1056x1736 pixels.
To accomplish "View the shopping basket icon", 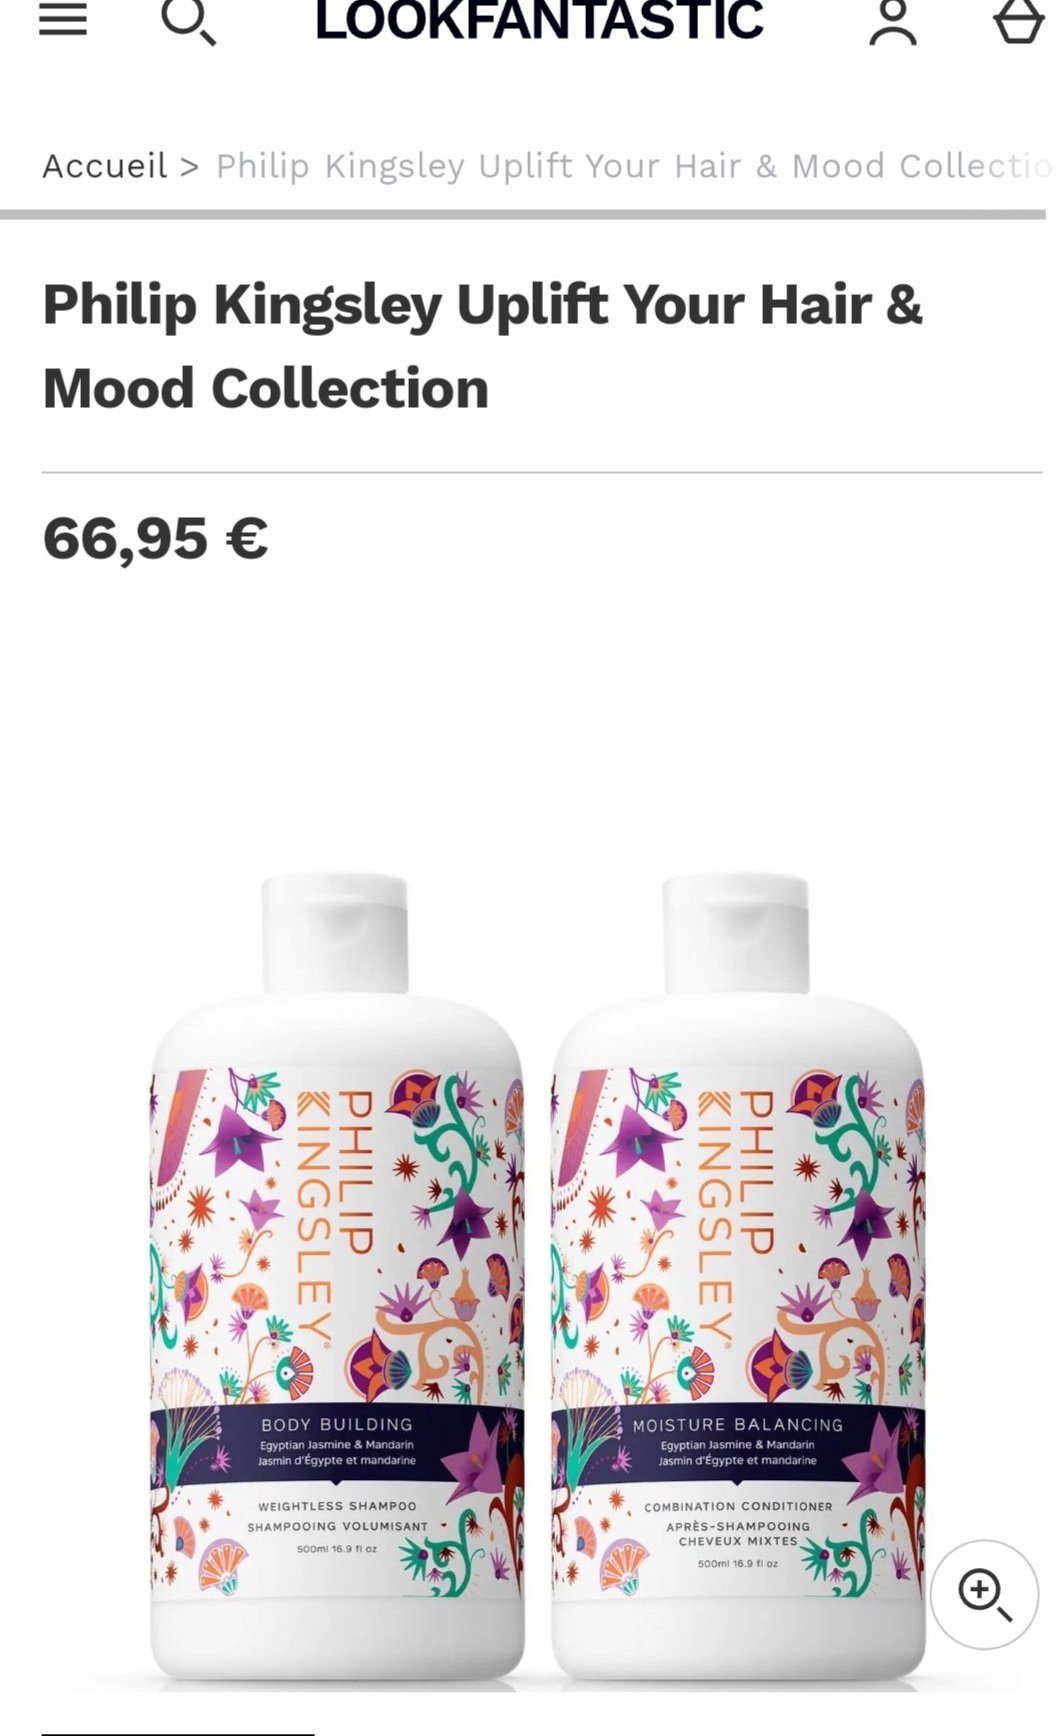I will [x=1020, y=21].
